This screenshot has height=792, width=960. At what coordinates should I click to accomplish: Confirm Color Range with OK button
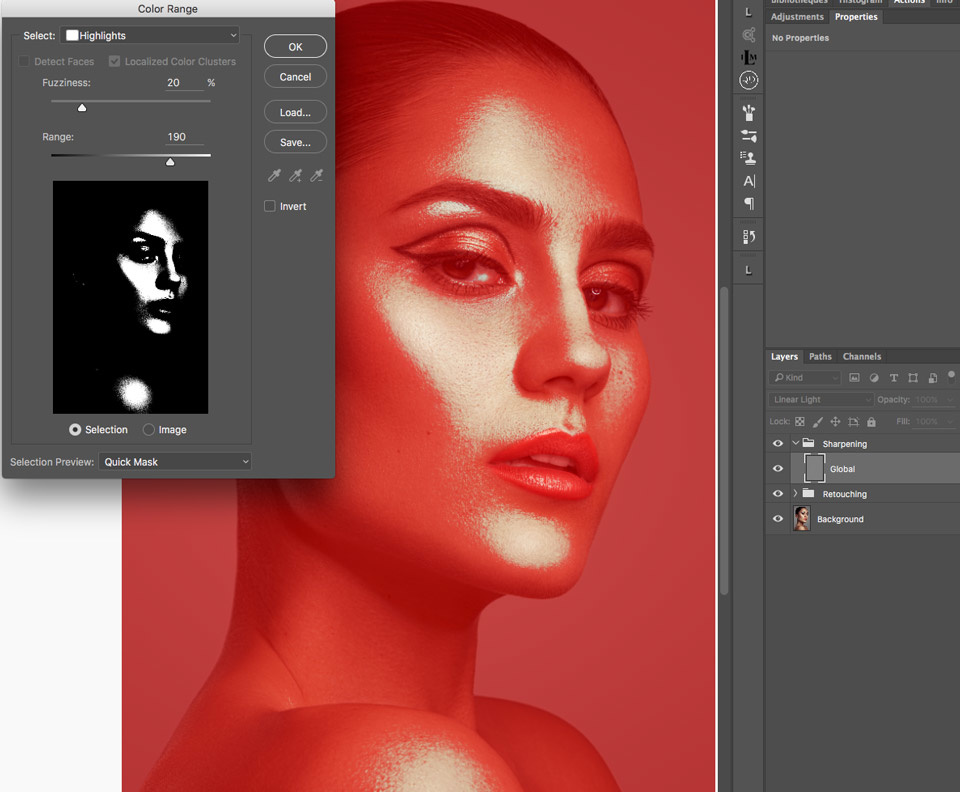pyautogui.click(x=295, y=47)
